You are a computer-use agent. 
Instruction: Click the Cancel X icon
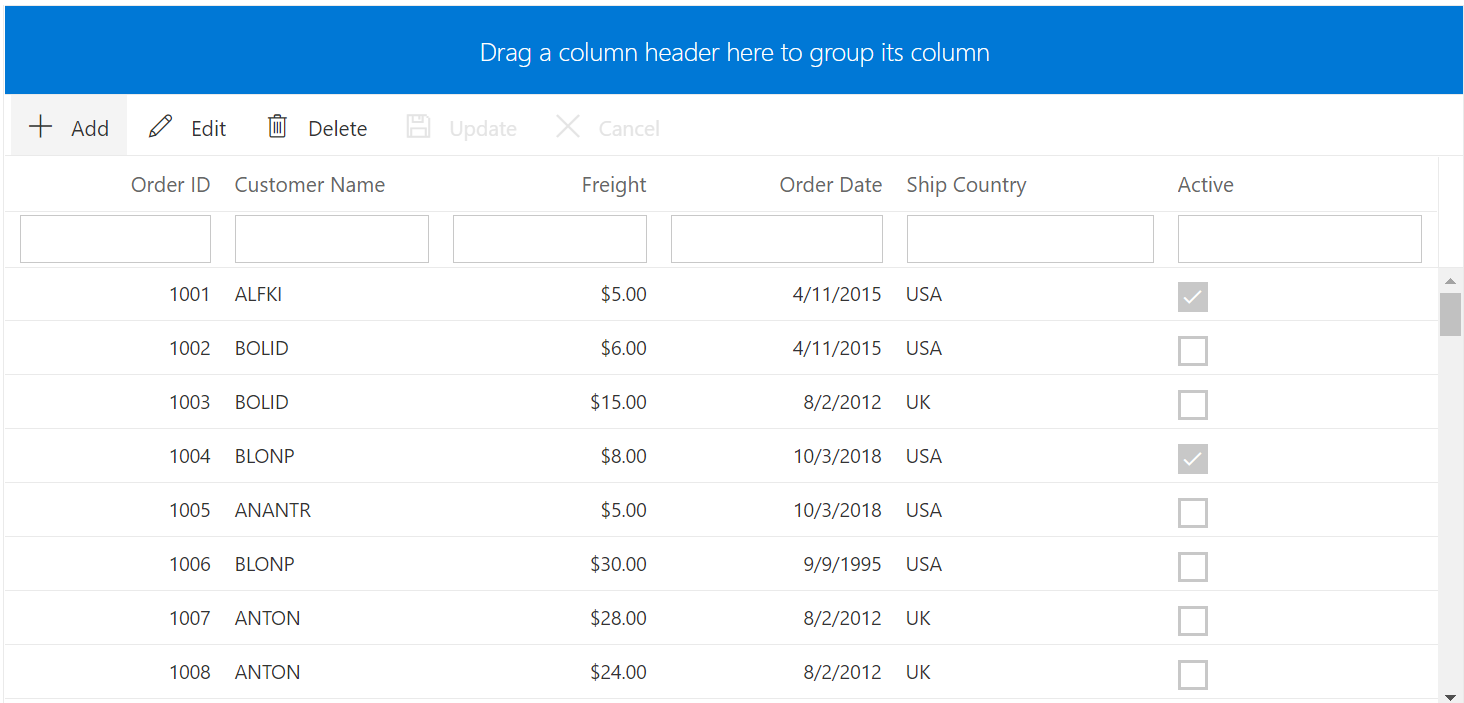click(x=568, y=127)
